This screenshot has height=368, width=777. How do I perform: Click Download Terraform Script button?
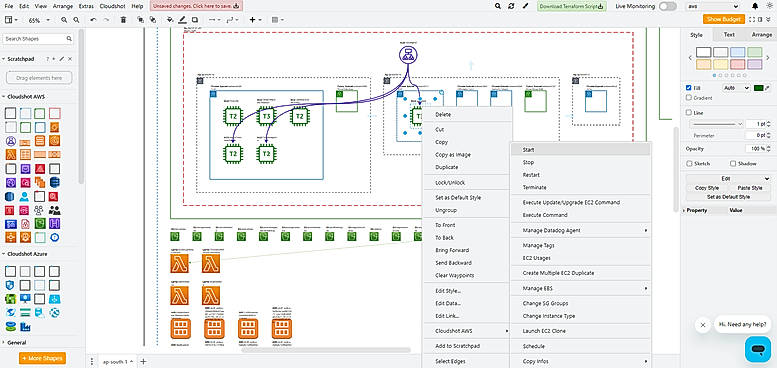pos(572,6)
